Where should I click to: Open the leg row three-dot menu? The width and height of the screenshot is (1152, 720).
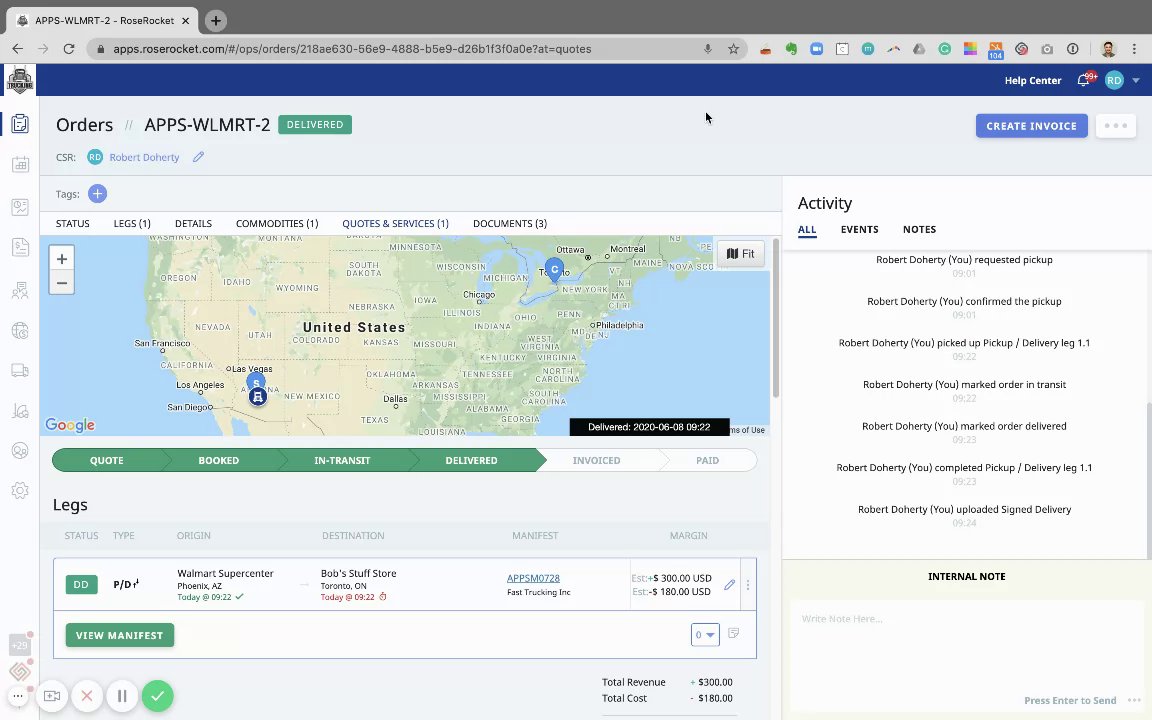click(x=748, y=585)
